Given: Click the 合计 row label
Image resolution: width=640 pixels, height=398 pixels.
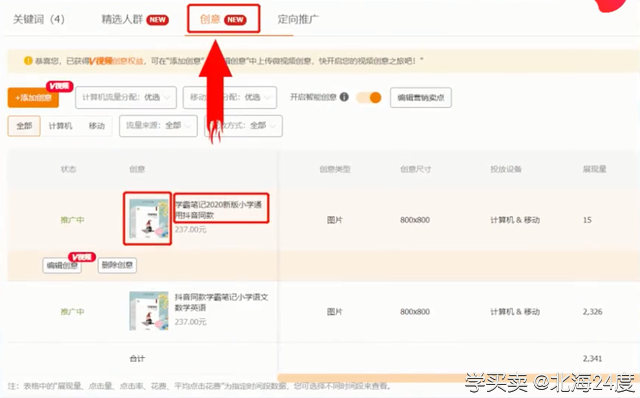Looking at the screenshot, I should pyautogui.click(x=137, y=358).
